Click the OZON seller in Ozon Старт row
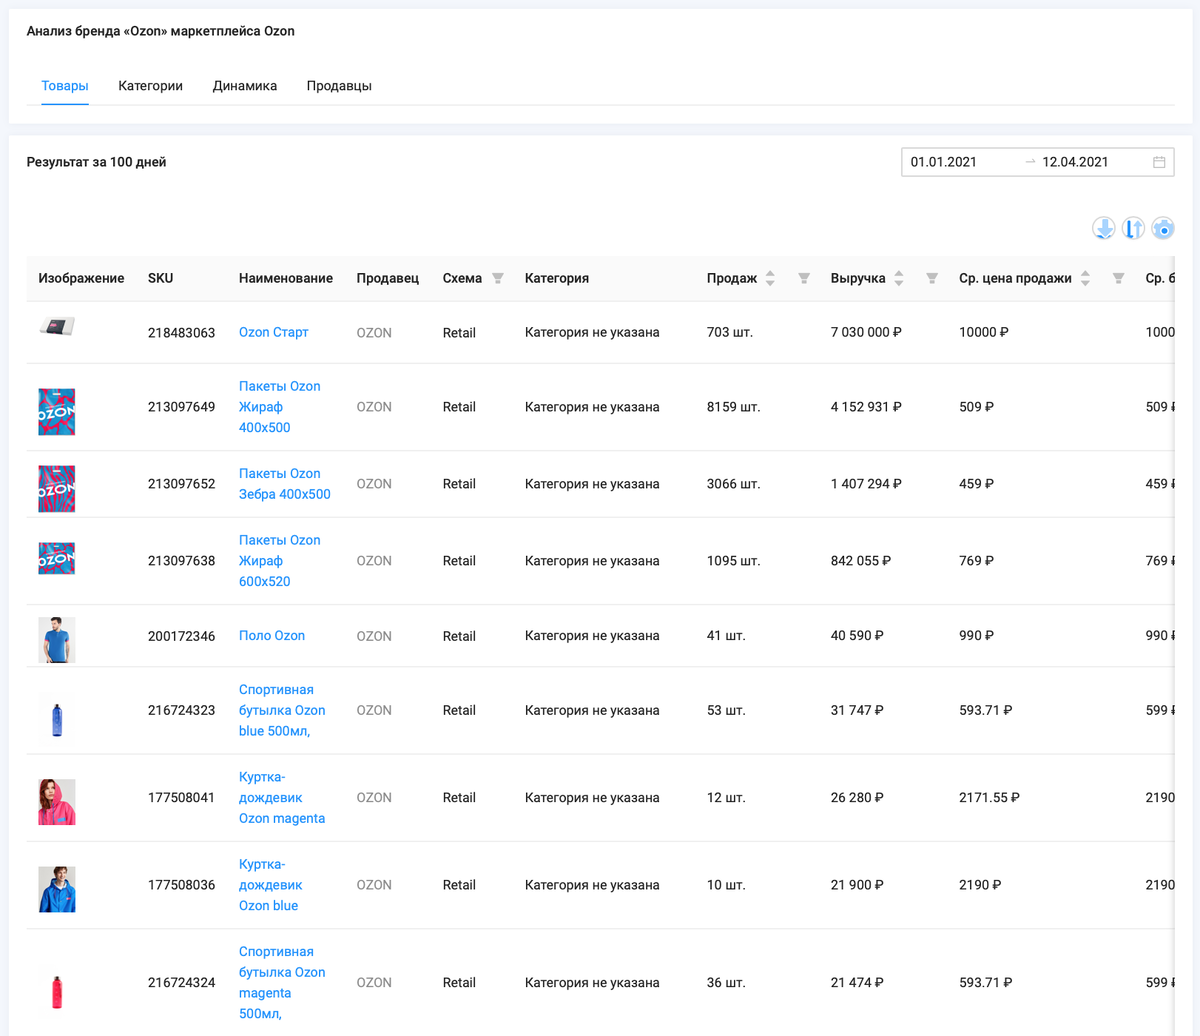This screenshot has height=1036, width=1200. pyautogui.click(x=374, y=333)
